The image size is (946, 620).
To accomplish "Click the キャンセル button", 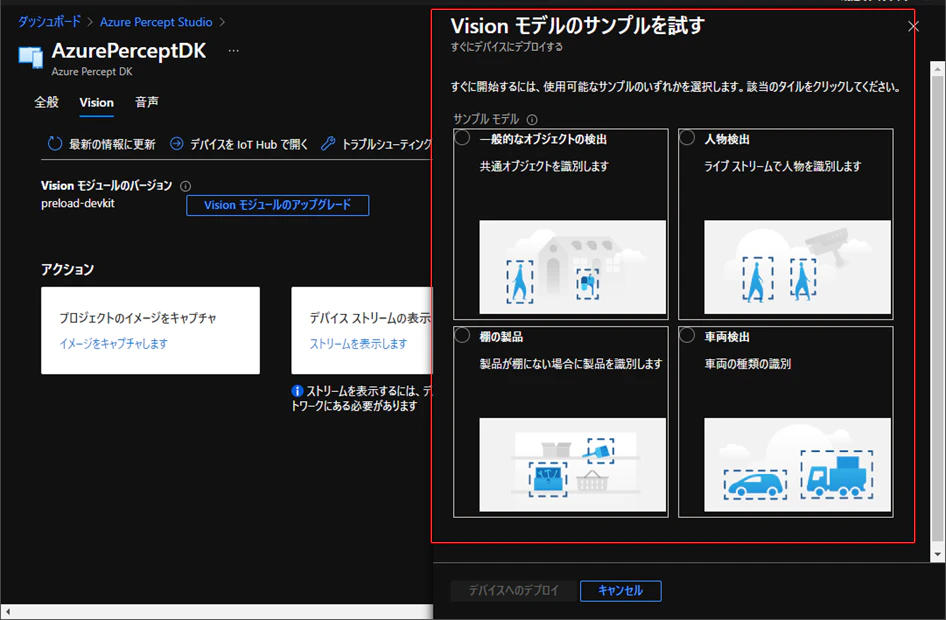I will (x=621, y=590).
